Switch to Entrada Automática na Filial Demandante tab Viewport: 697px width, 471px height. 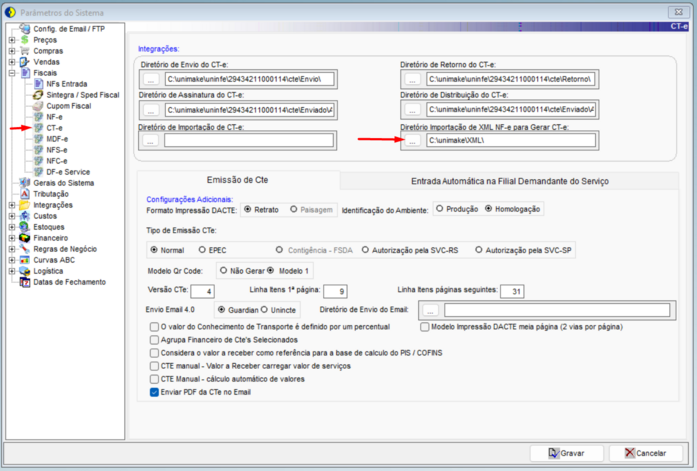point(509,181)
